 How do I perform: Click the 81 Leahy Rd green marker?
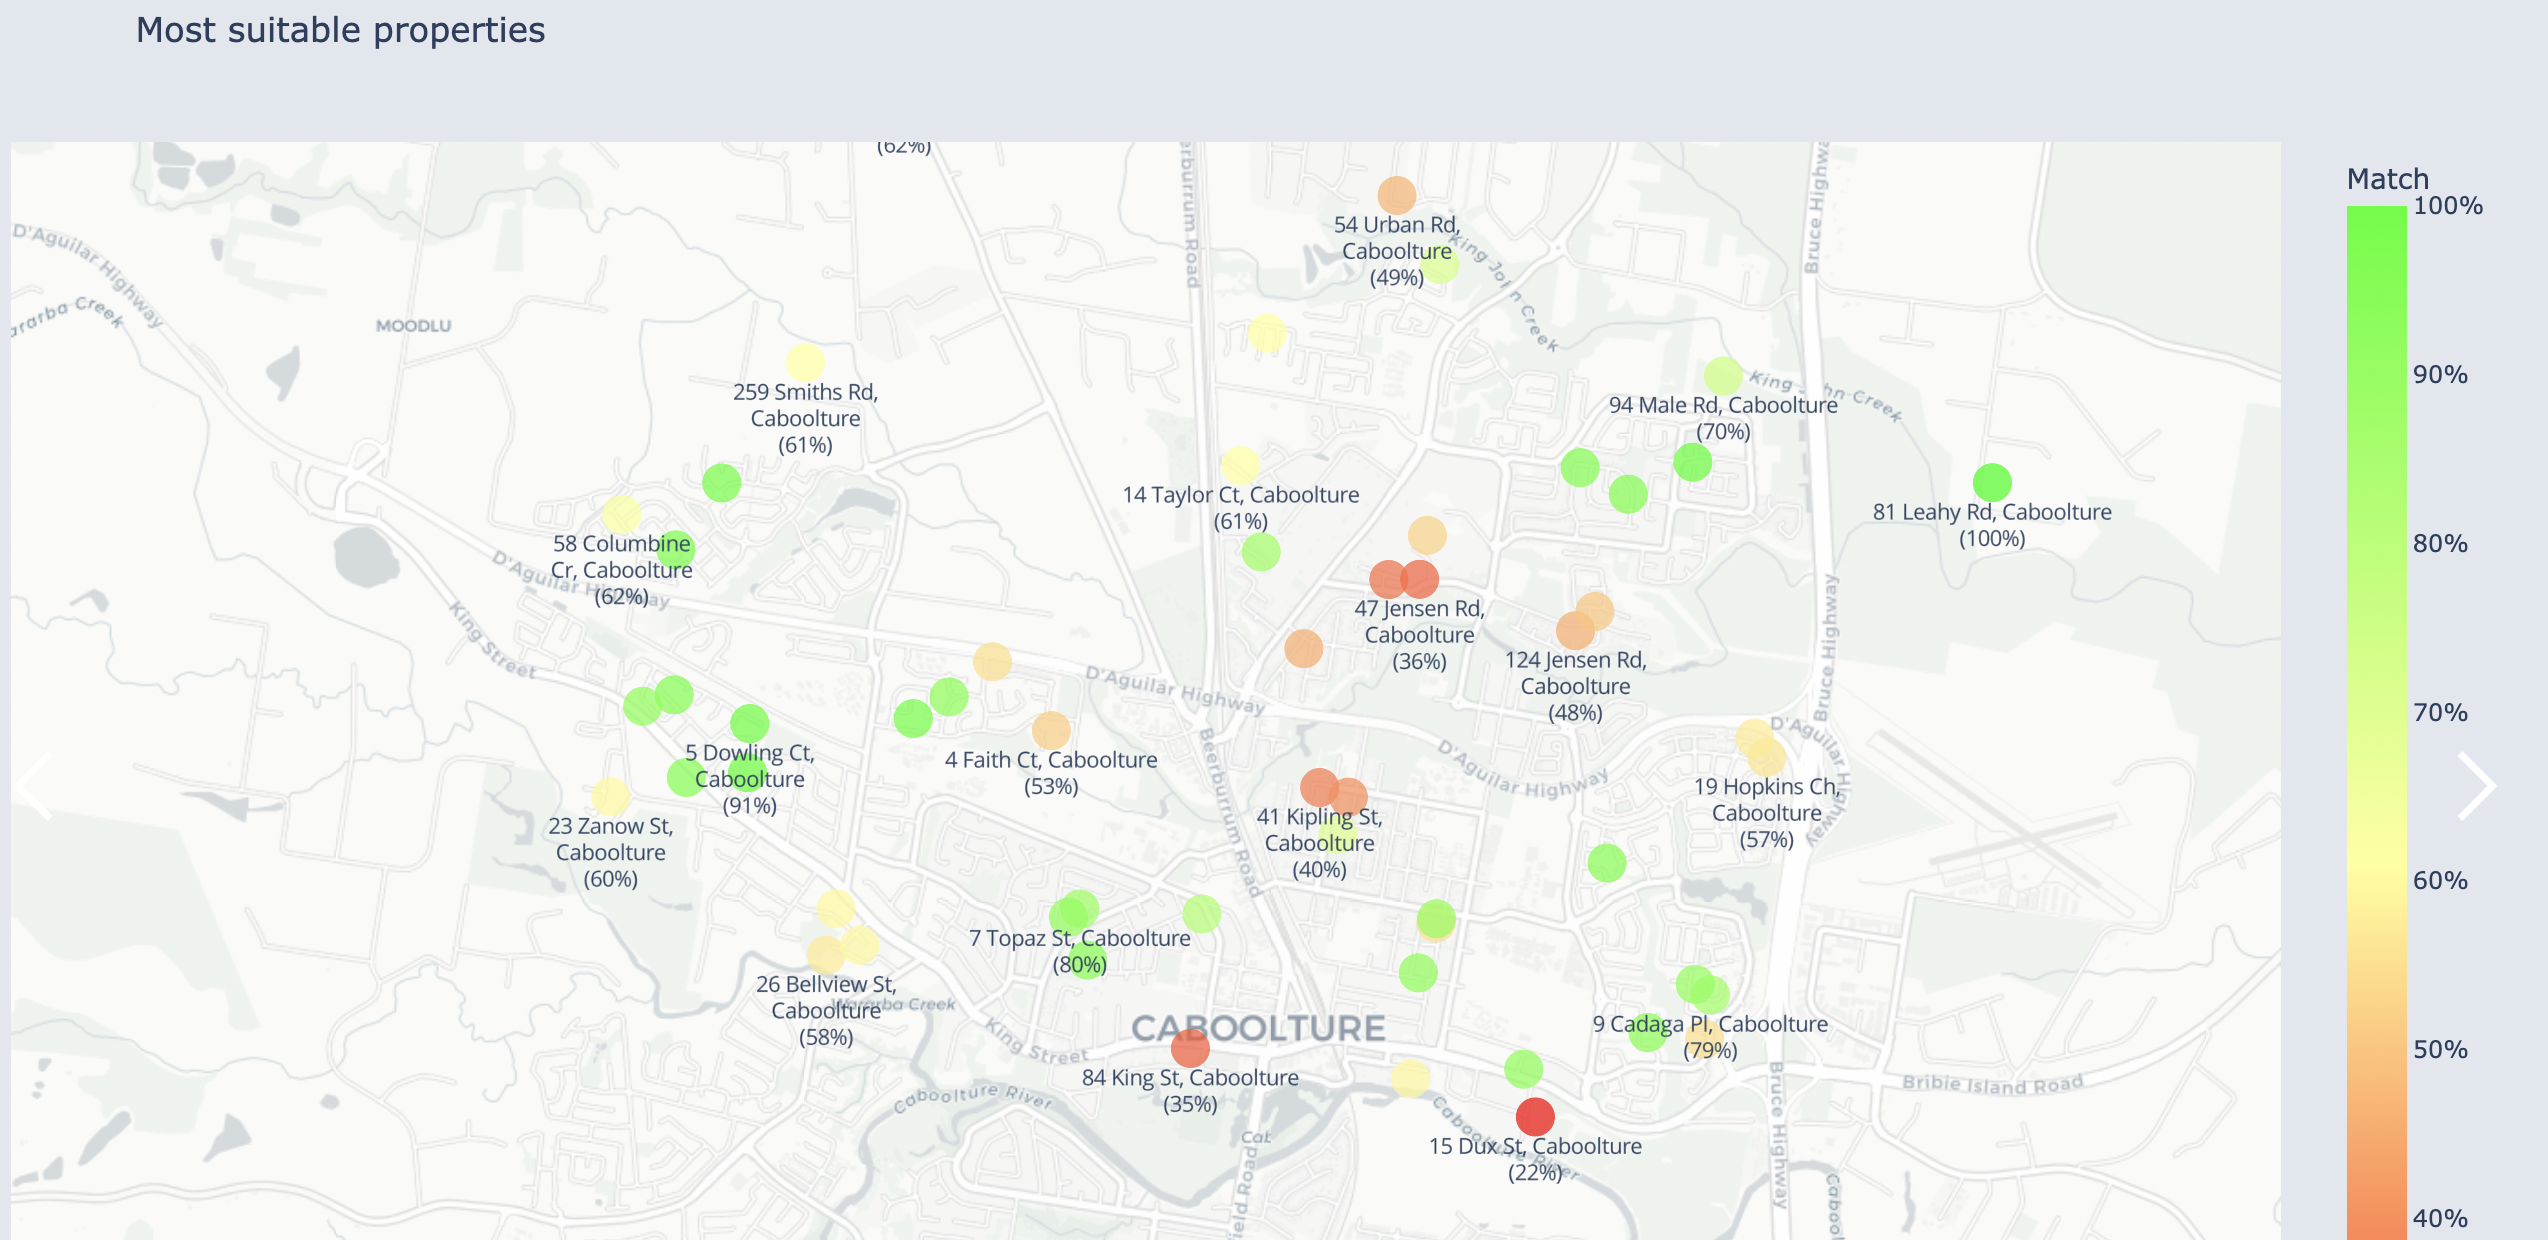[1992, 483]
